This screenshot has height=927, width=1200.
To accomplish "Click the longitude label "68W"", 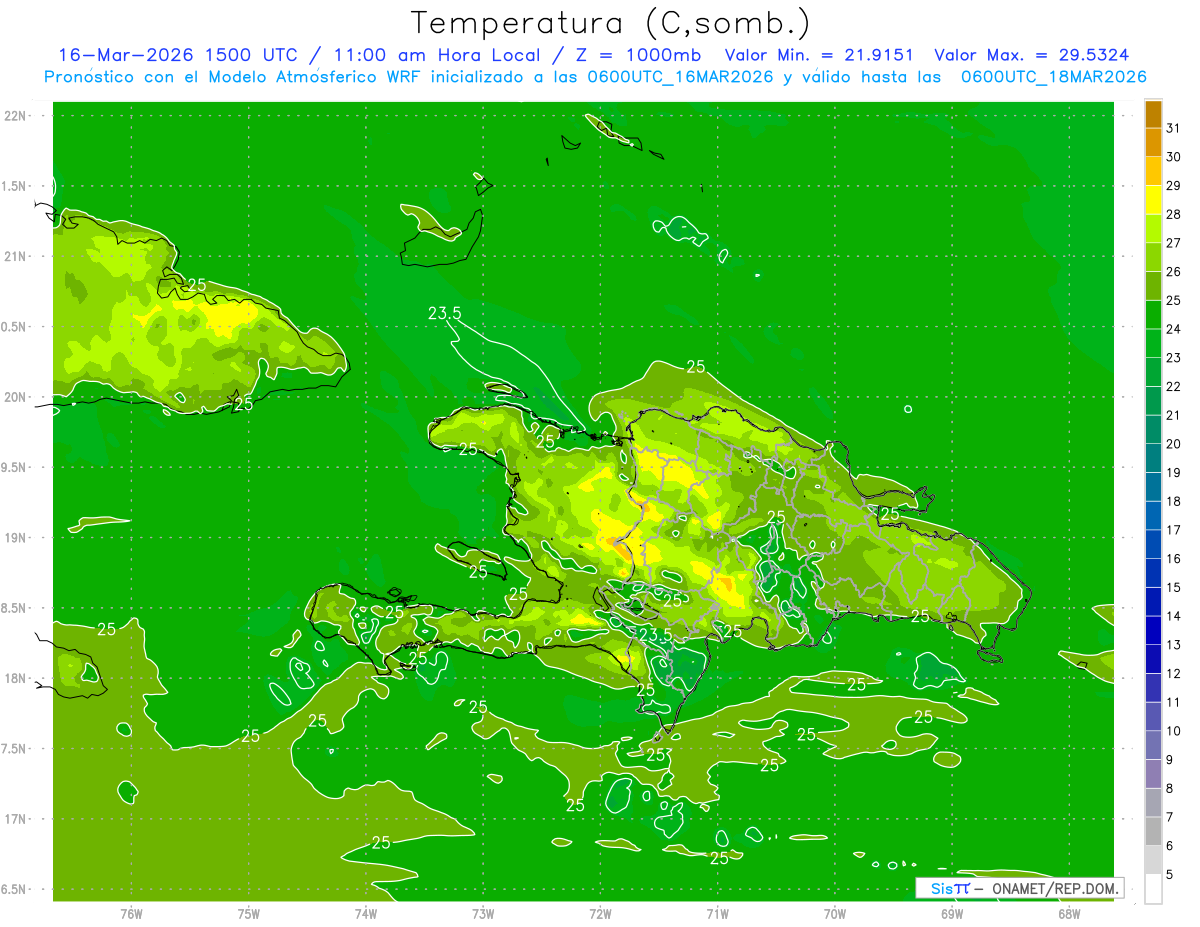I will coord(1069,914).
